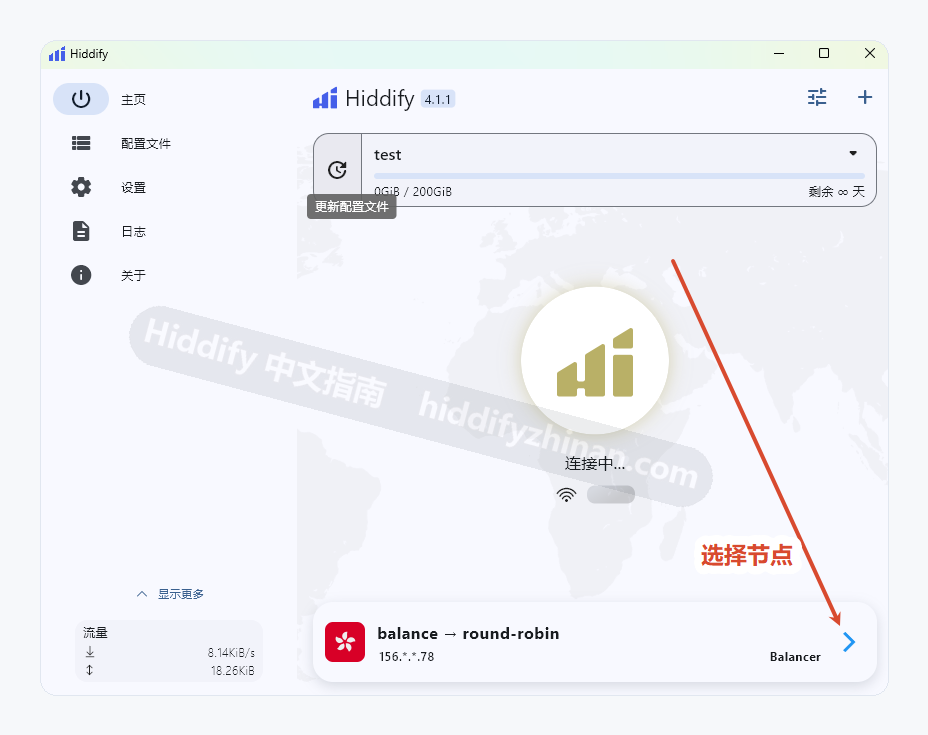Click the 流量 traffic card title
The image size is (928, 735).
tap(95, 633)
